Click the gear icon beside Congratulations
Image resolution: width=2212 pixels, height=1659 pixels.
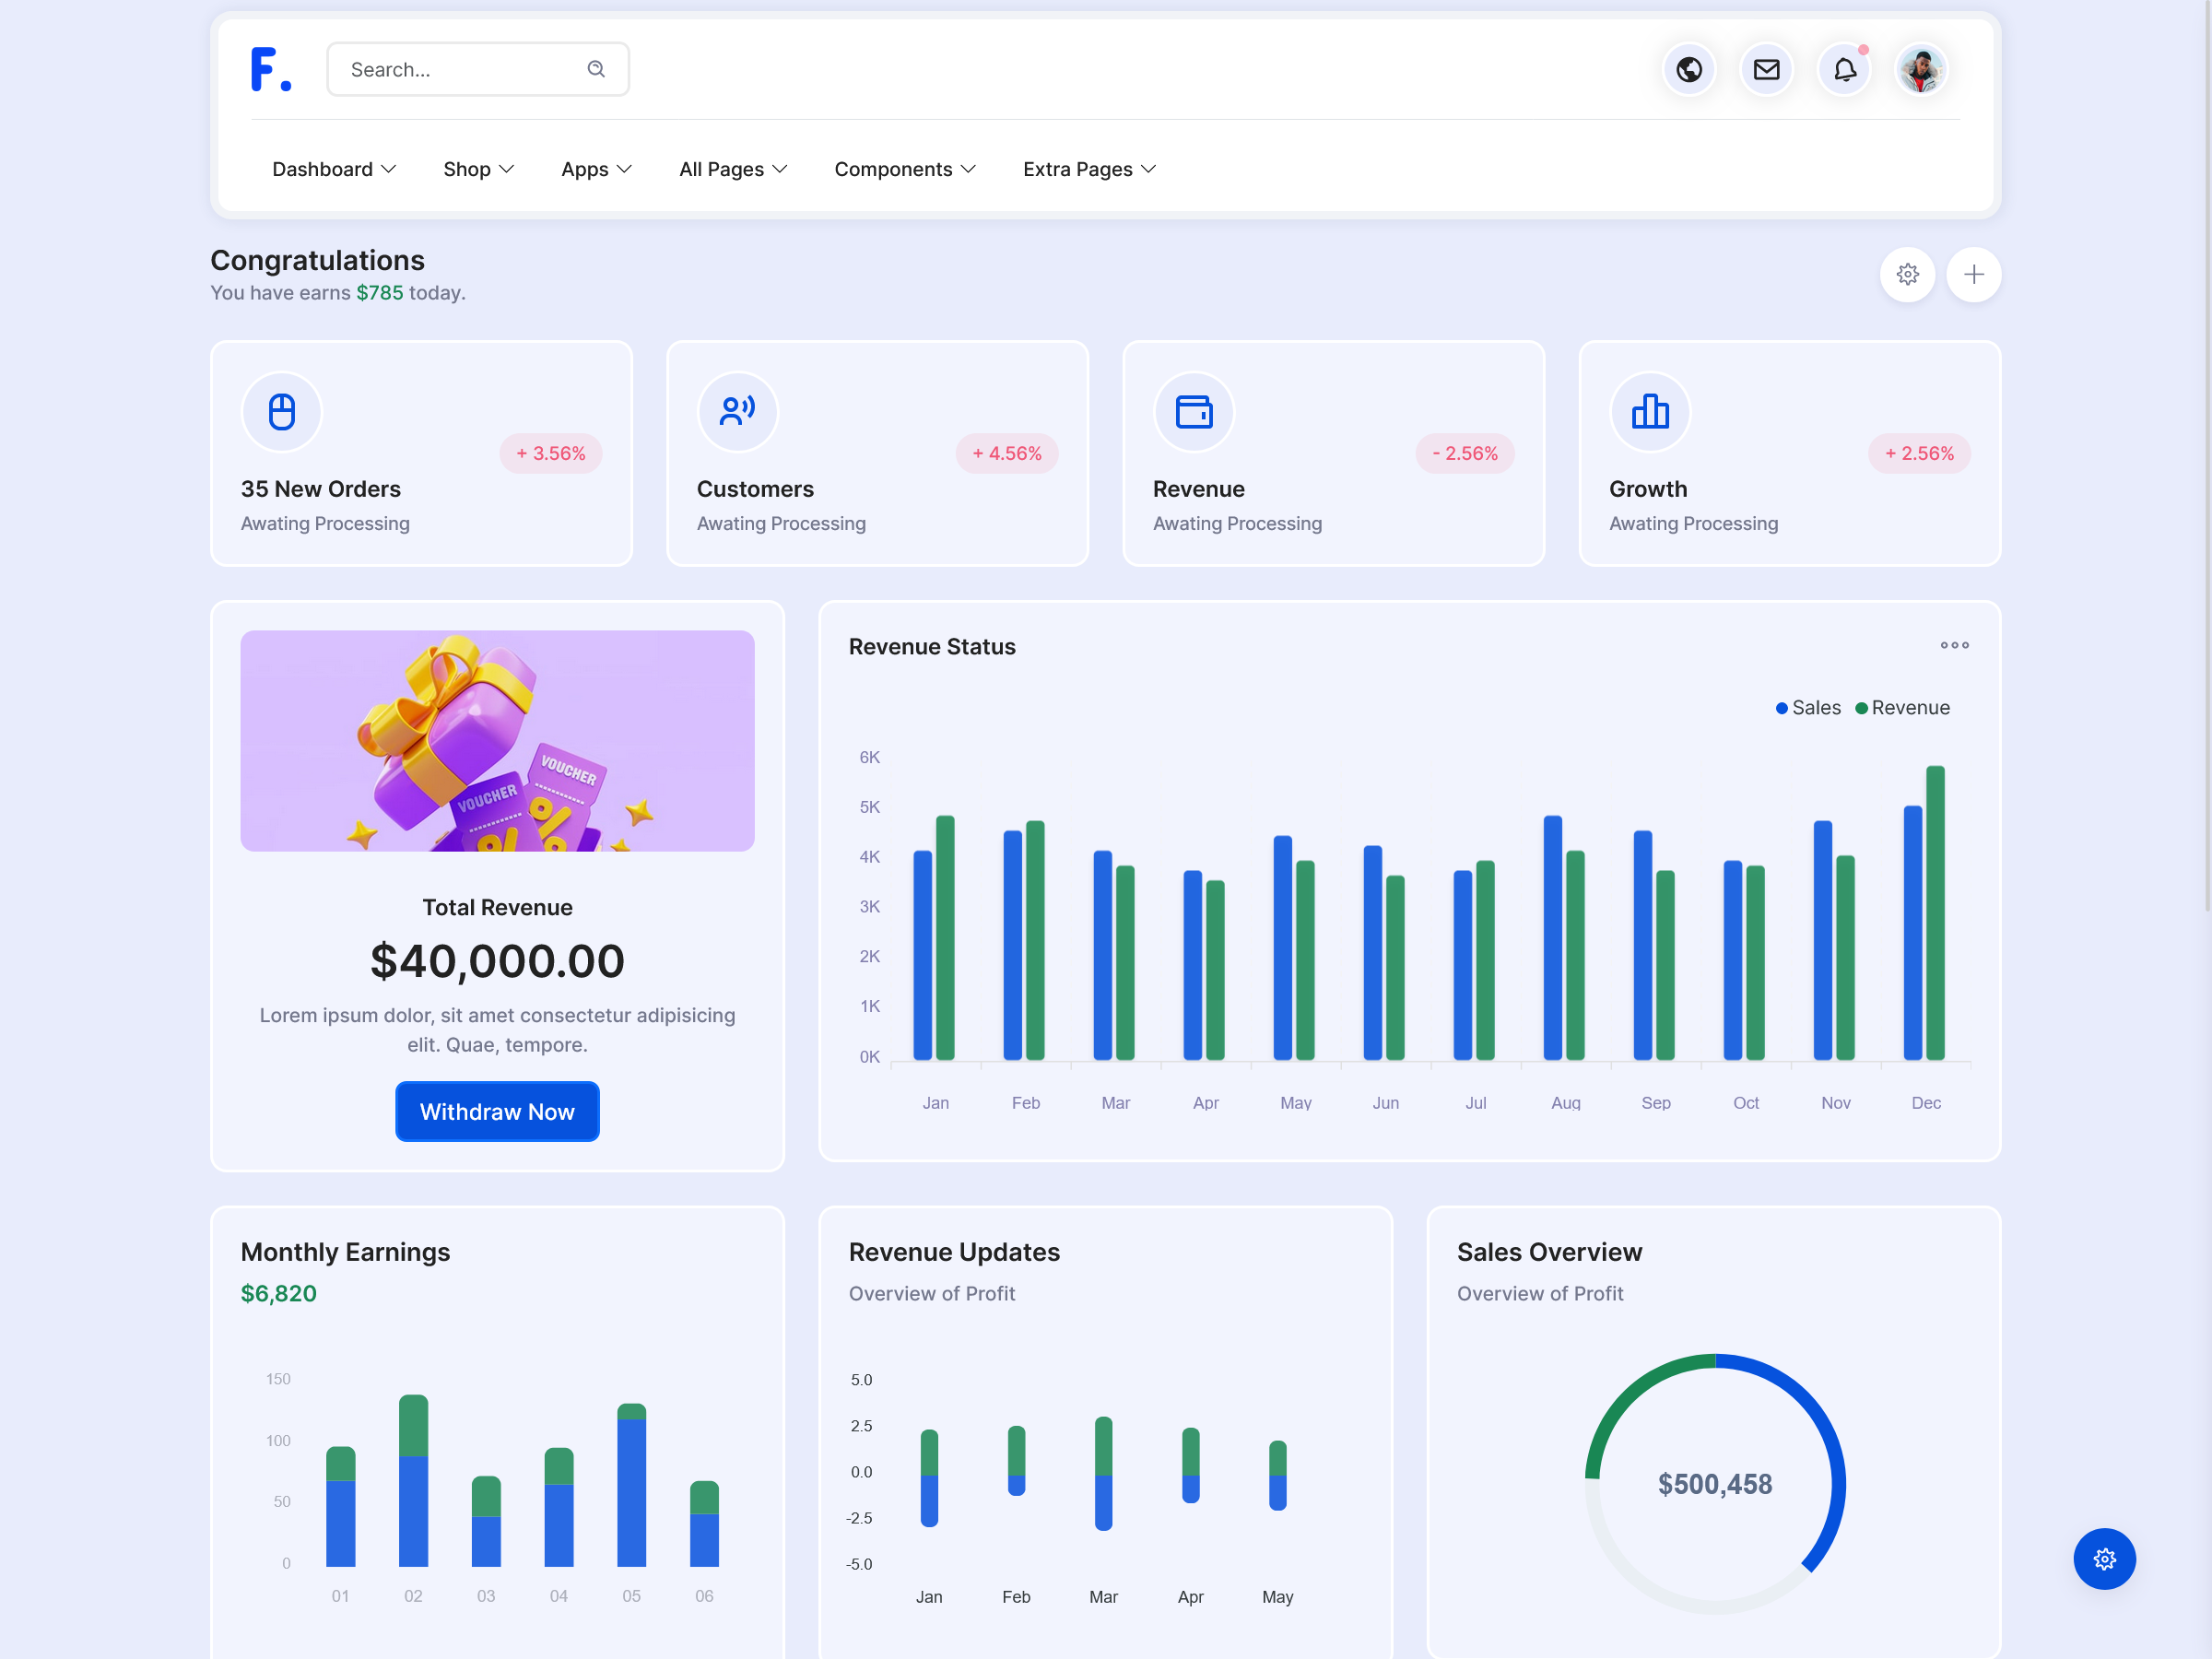click(x=1907, y=274)
